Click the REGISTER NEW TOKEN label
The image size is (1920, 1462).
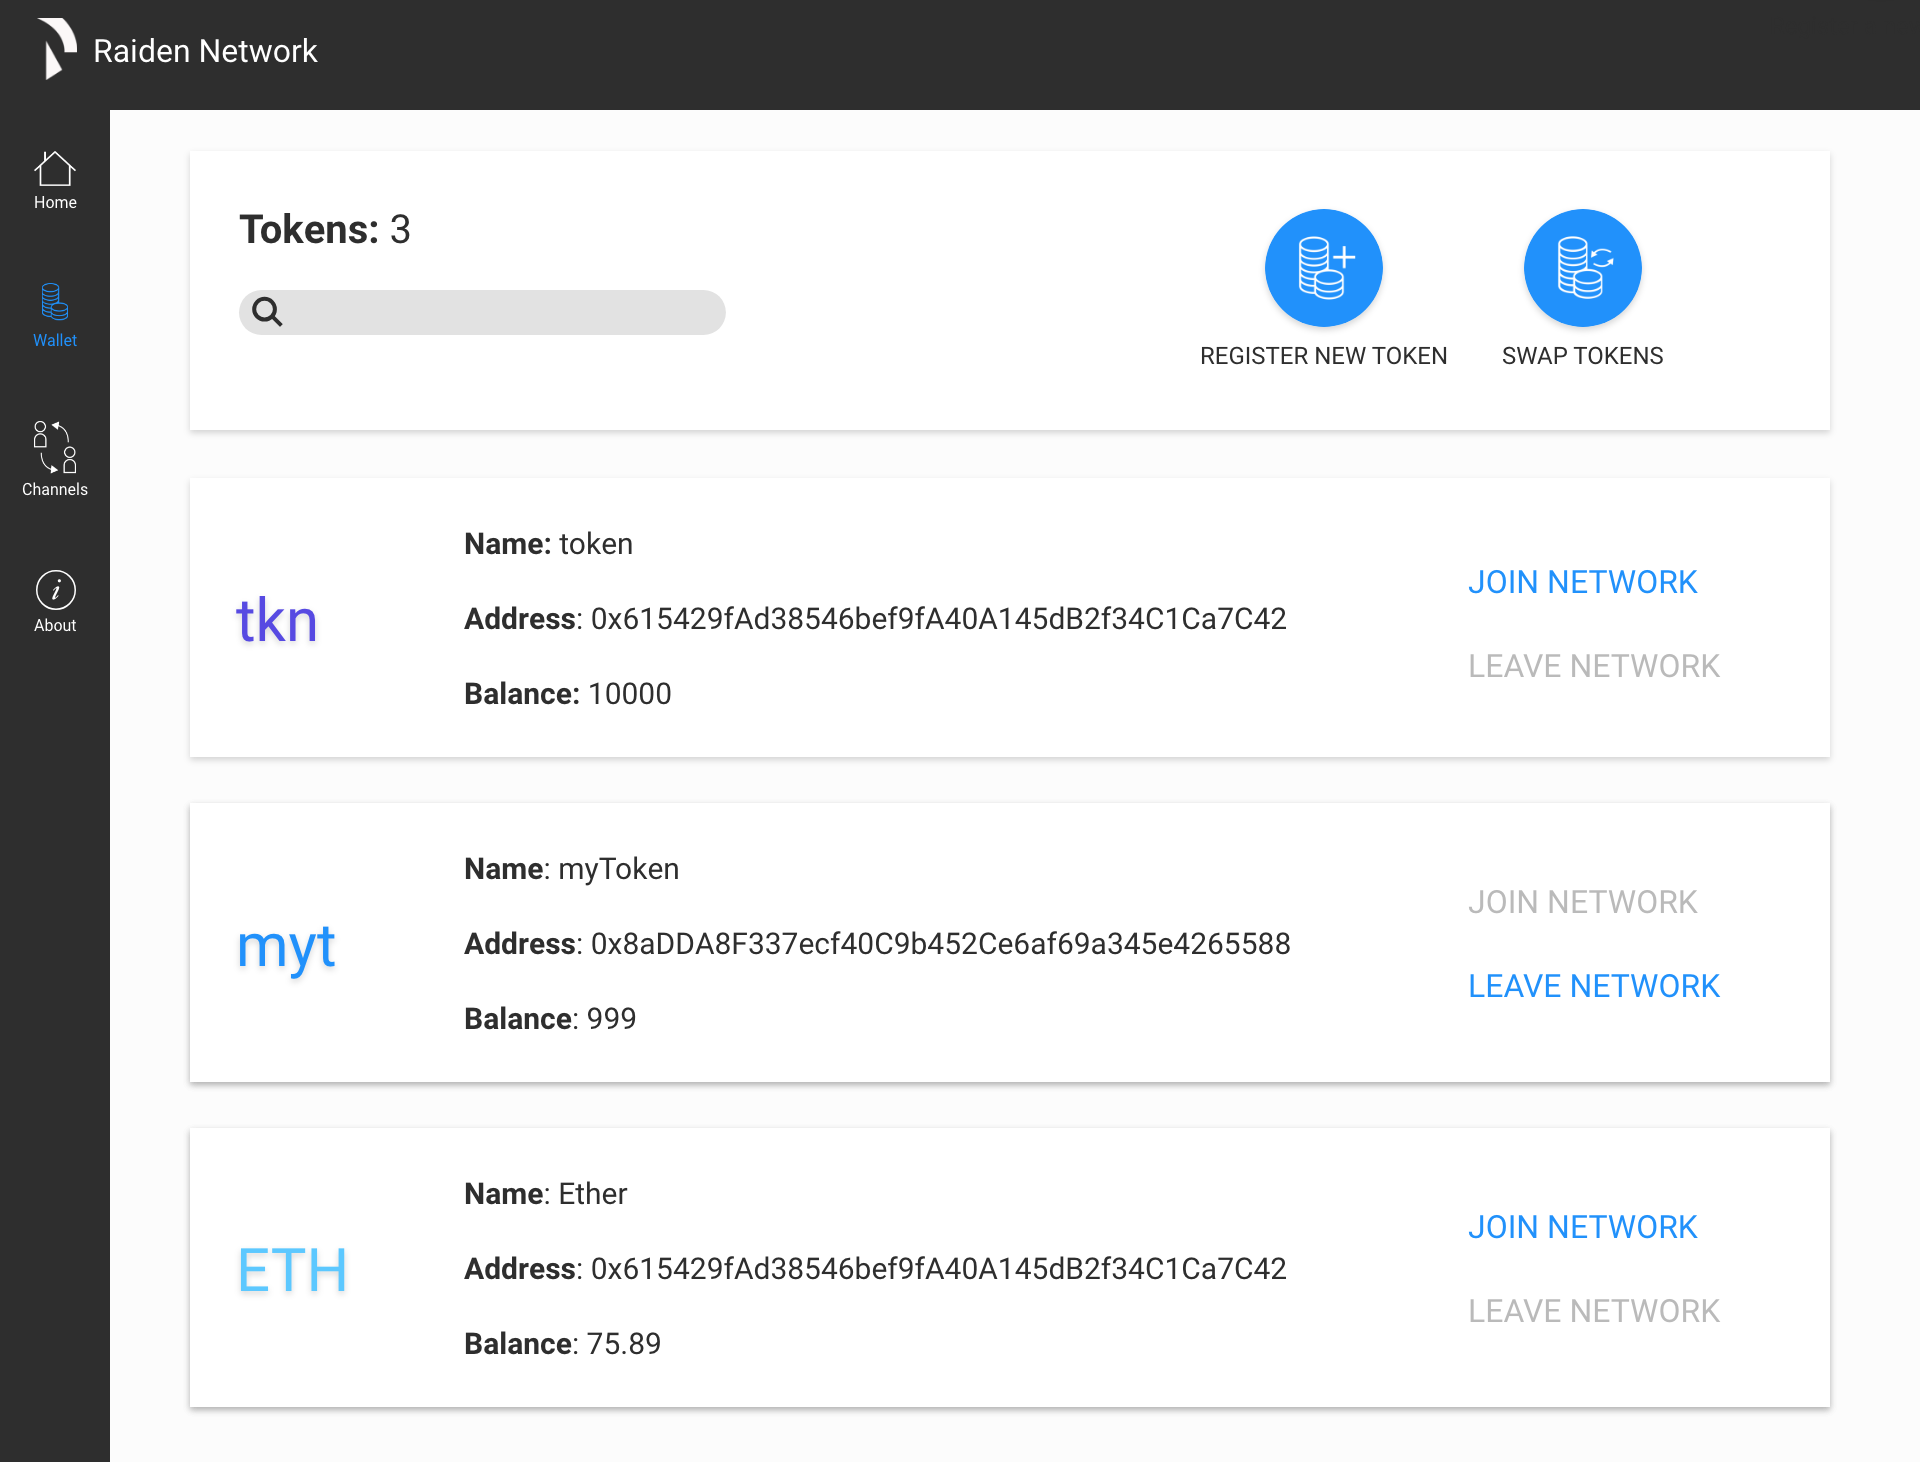tap(1323, 356)
